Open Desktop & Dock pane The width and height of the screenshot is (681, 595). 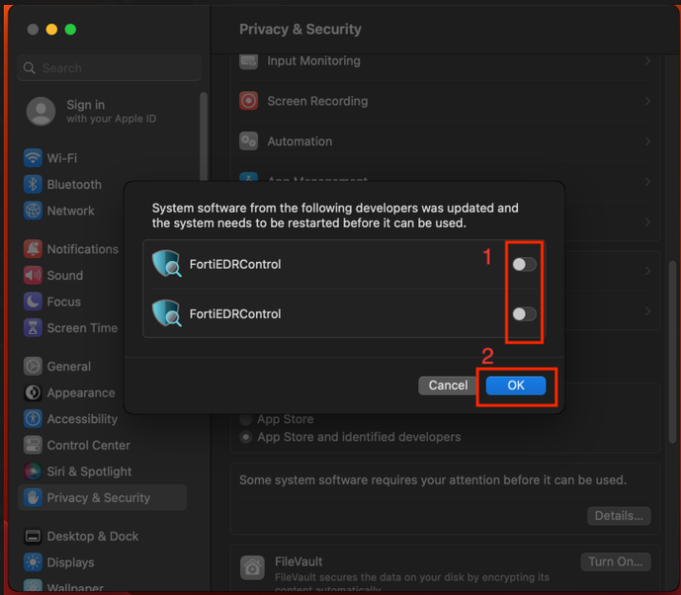[x=93, y=536]
